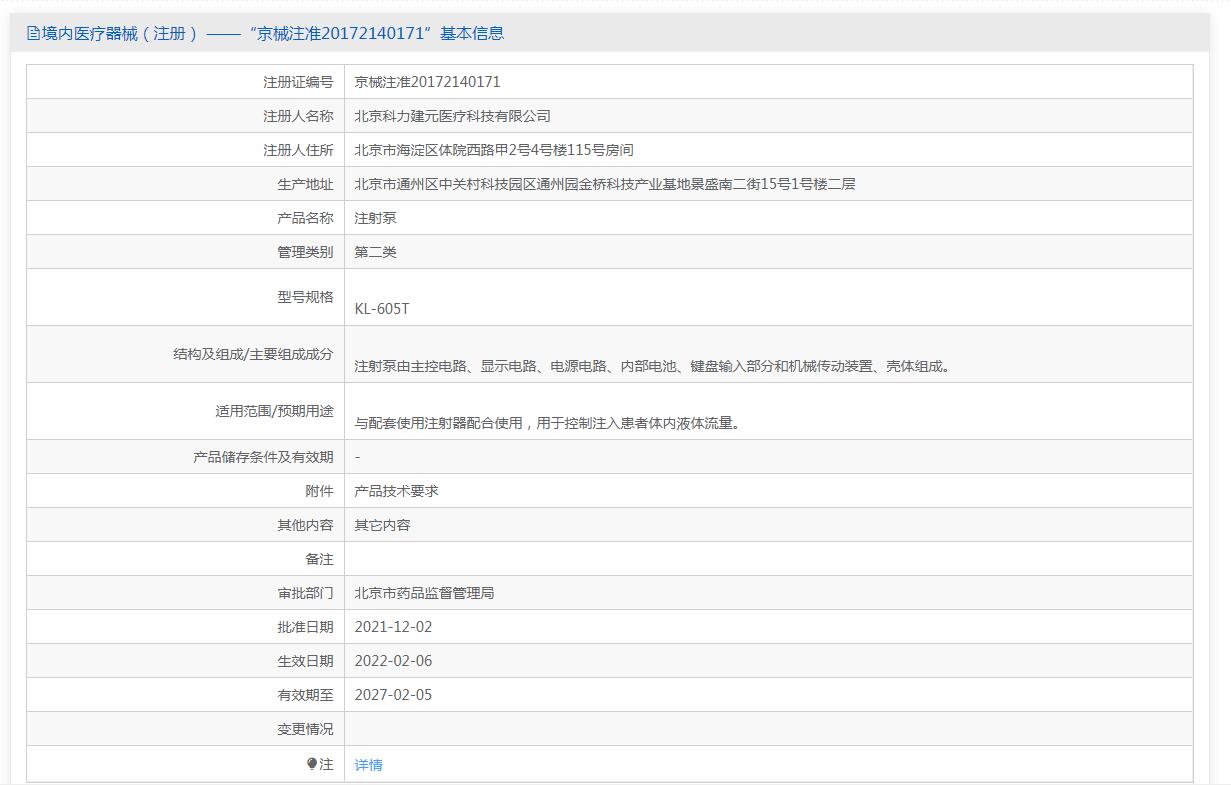The width and height of the screenshot is (1231, 785).
Task: Click structure description starting 注射泵由主控电路
Action: (x=654, y=366)
